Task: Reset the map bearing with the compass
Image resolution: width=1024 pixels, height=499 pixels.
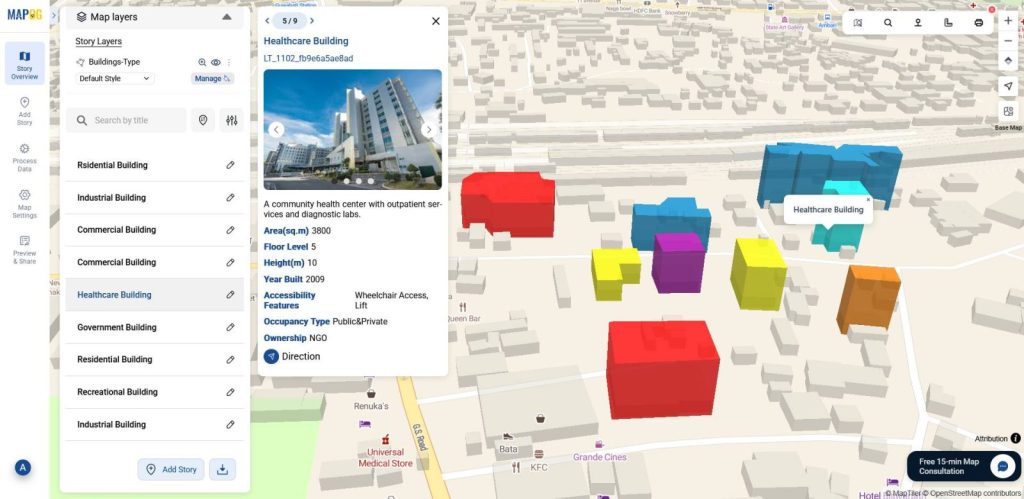Action: coord(1008,61)
